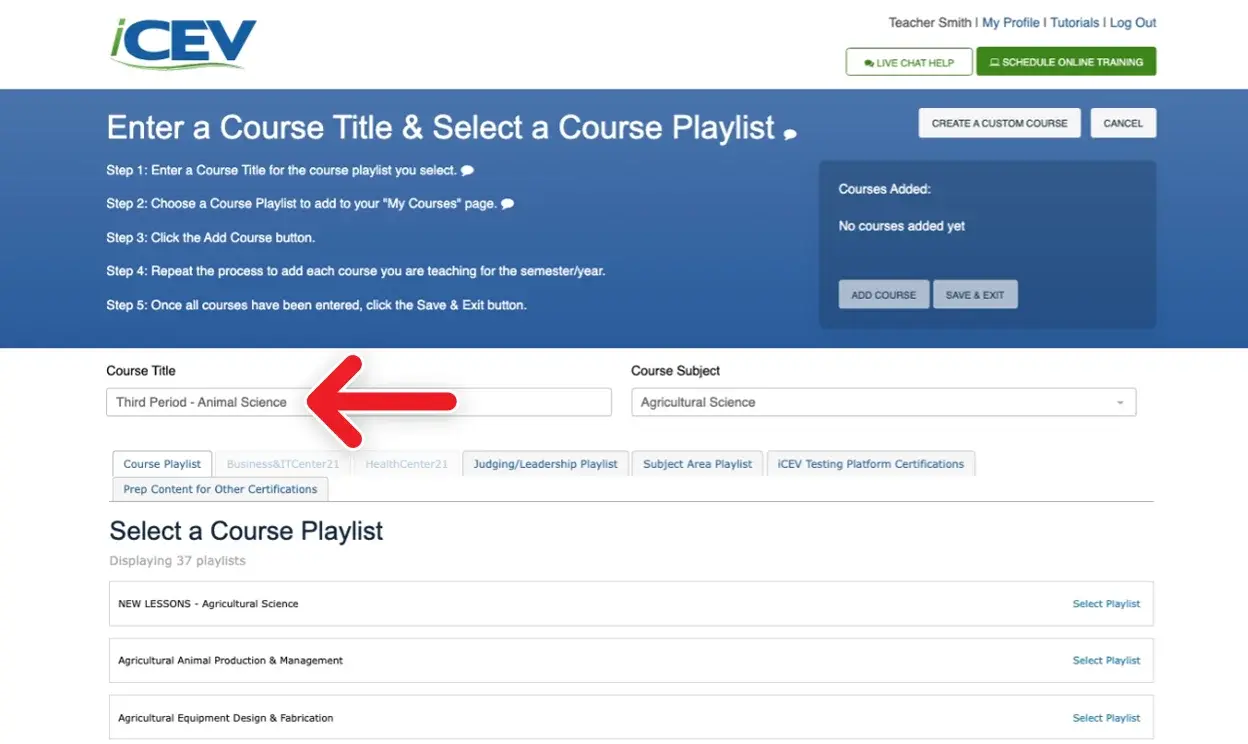The width and height of the screenshot is (1248, 744).
Task: Open the Tutorials link
Action: 1075,23
